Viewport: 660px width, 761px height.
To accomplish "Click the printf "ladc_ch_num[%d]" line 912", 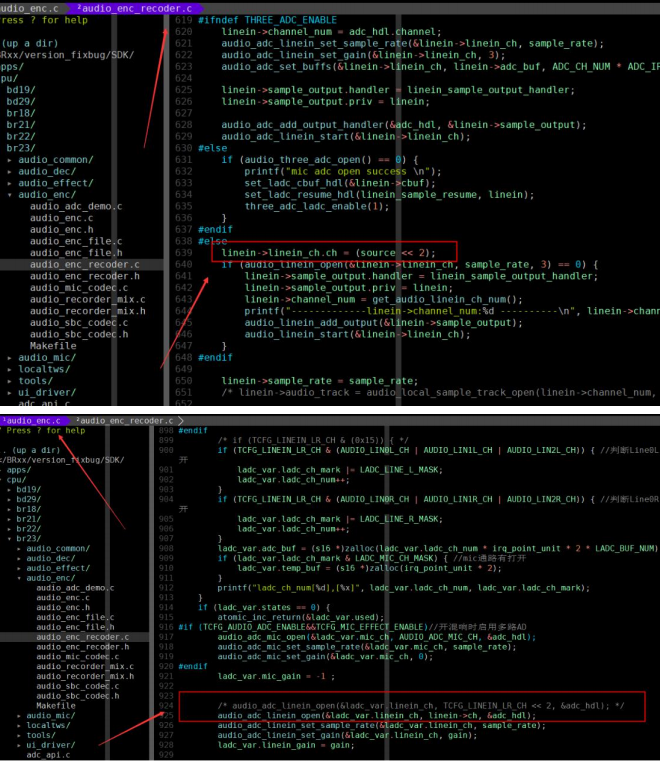I will pyautogui.click(x=404, y=588).
